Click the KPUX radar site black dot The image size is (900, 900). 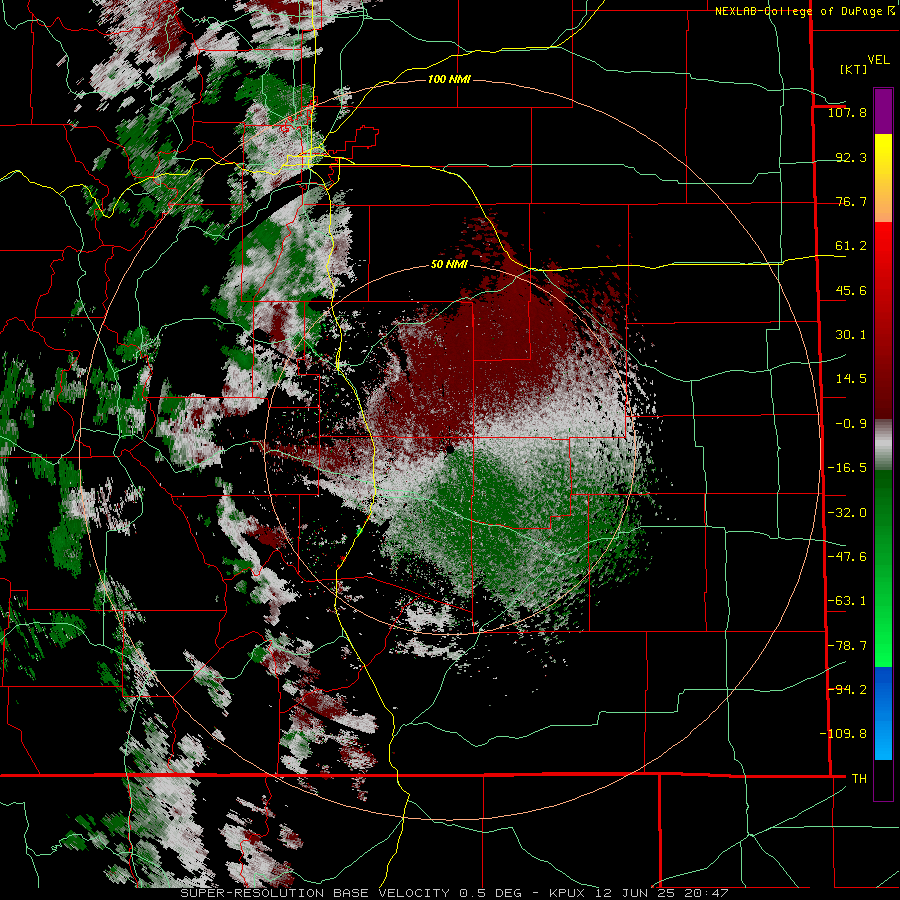tap(449, 449)
